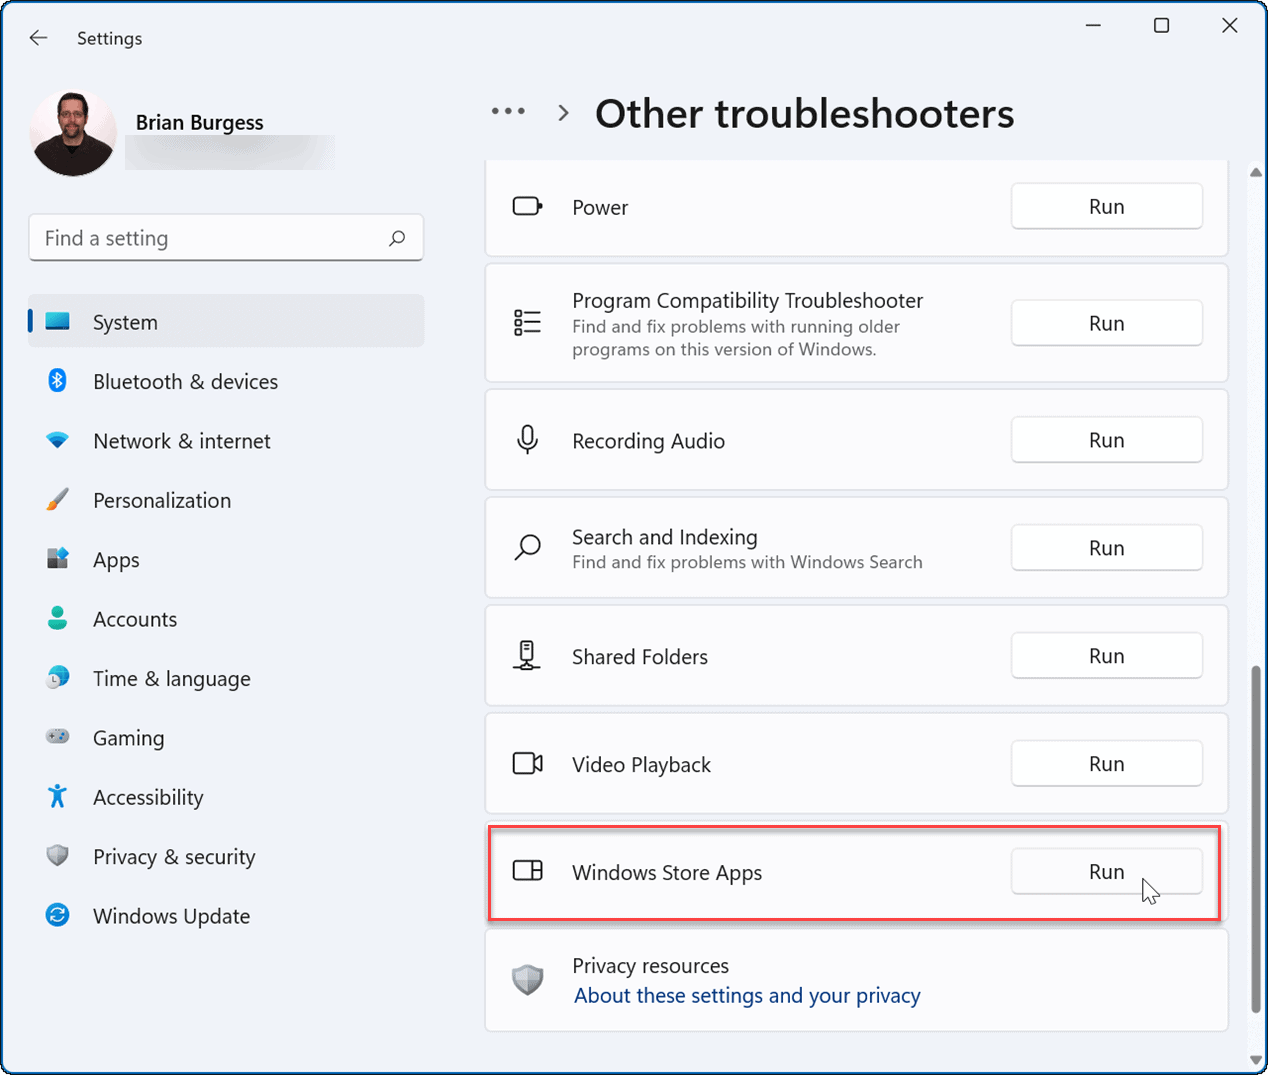Close the Settings window

[x=1229, y=26]
